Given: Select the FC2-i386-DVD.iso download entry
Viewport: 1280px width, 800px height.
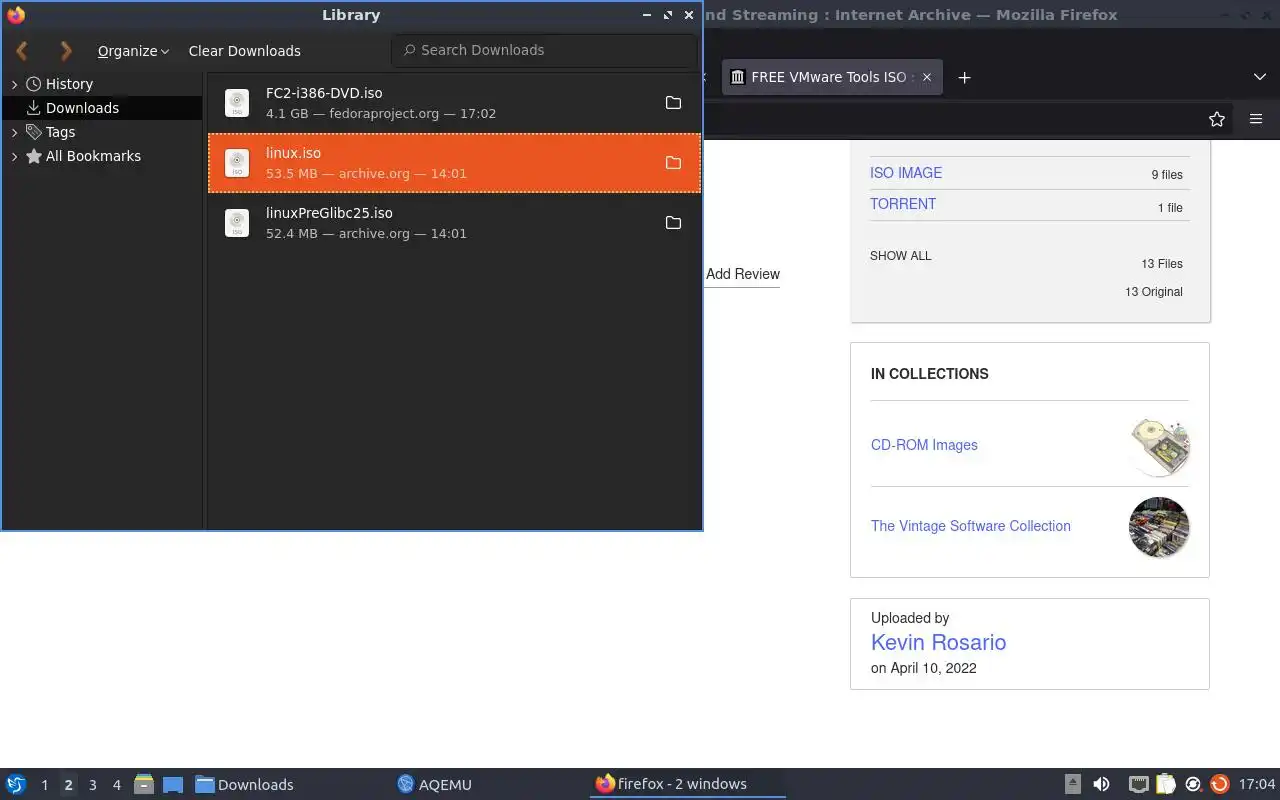Looking at the screenshot, I should click(454, 103).
